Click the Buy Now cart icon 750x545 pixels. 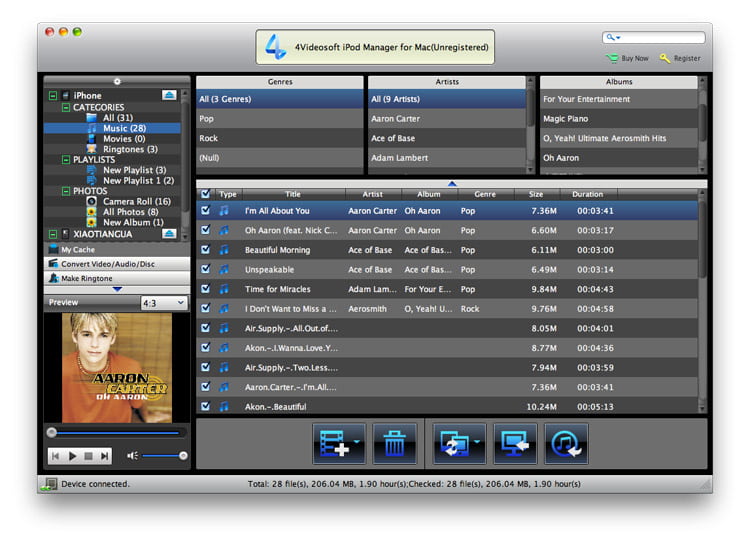coord(612,58)
